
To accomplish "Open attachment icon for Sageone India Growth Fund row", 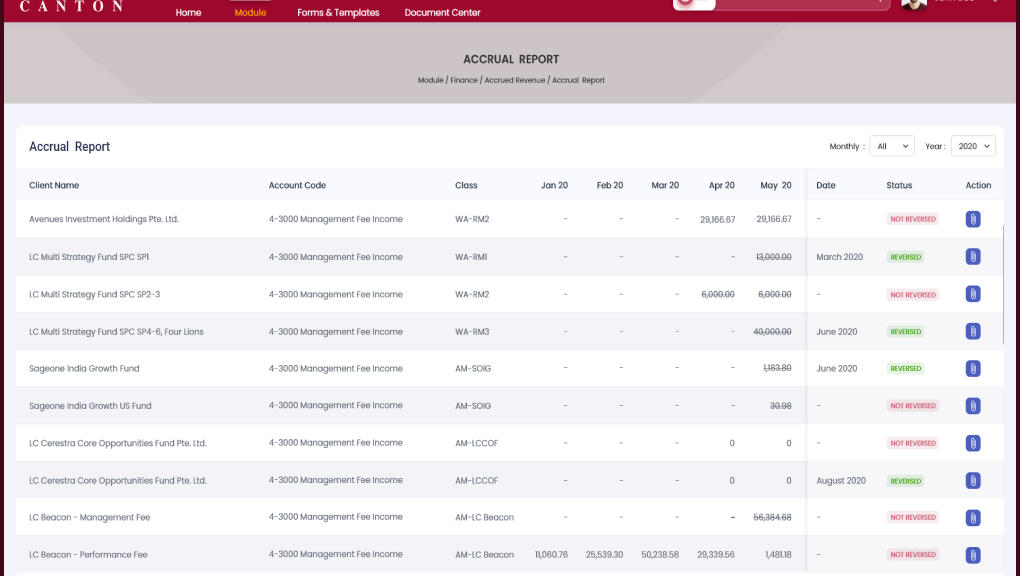I will 973,368.
